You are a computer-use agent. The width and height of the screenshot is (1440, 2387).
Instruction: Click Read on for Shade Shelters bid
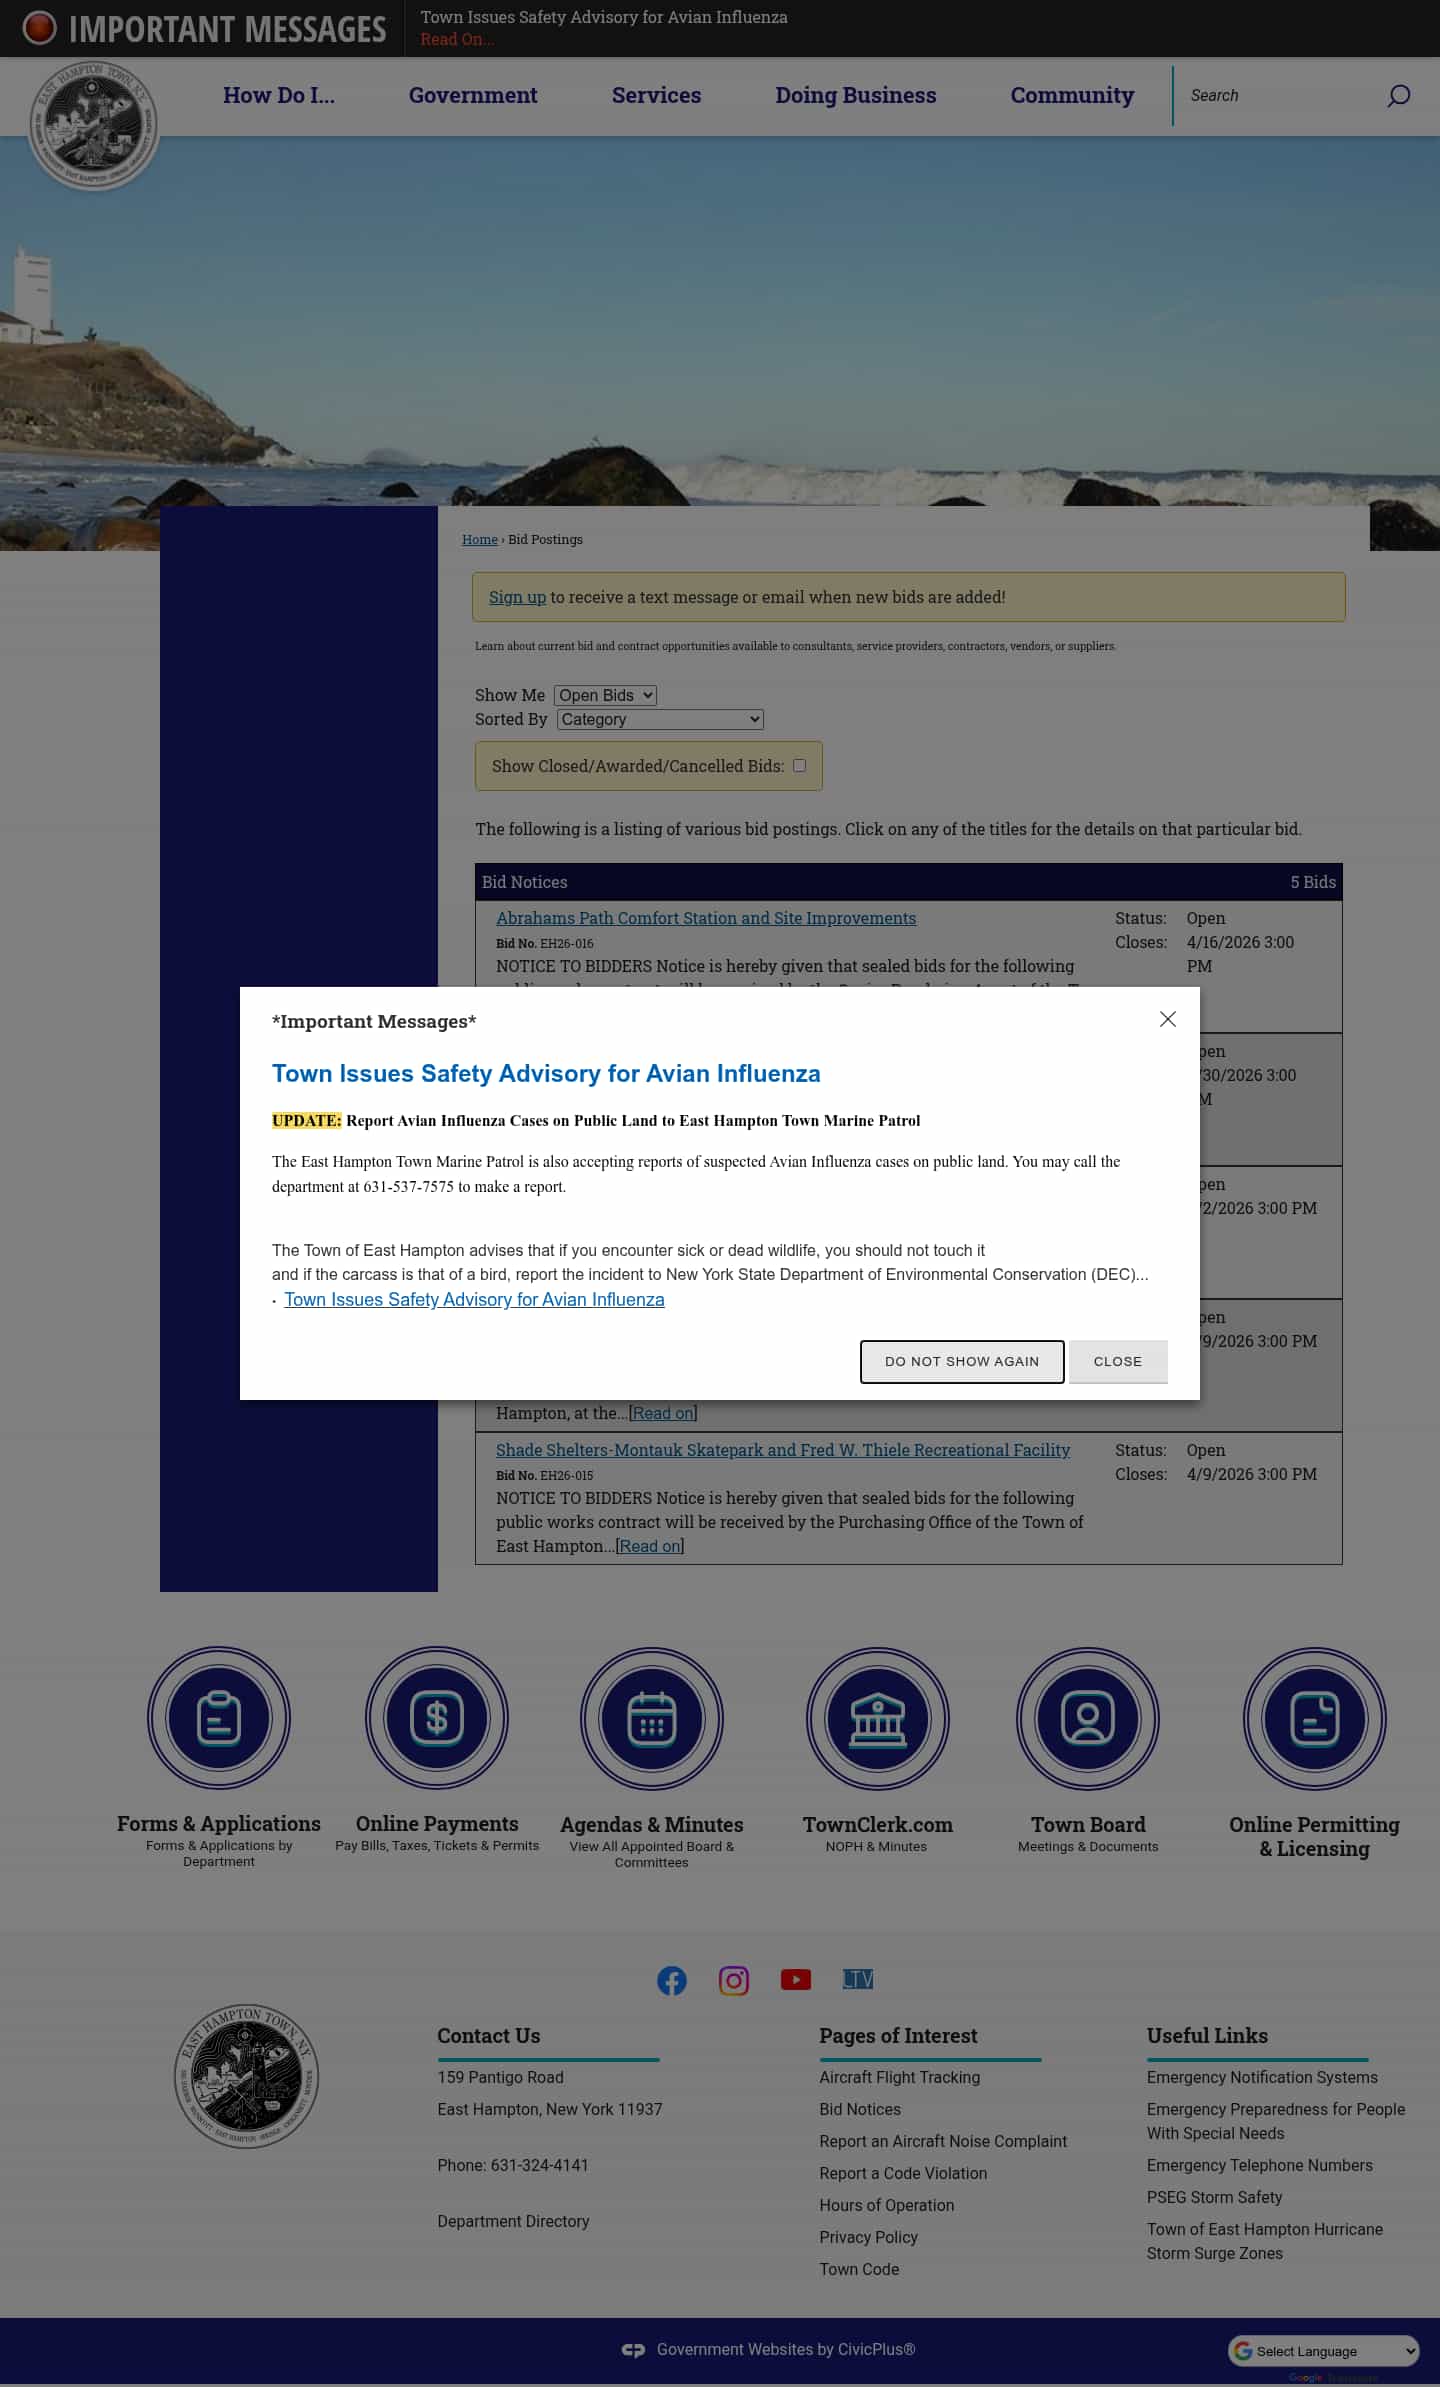pyautogui.click(x=650, y=1546)
